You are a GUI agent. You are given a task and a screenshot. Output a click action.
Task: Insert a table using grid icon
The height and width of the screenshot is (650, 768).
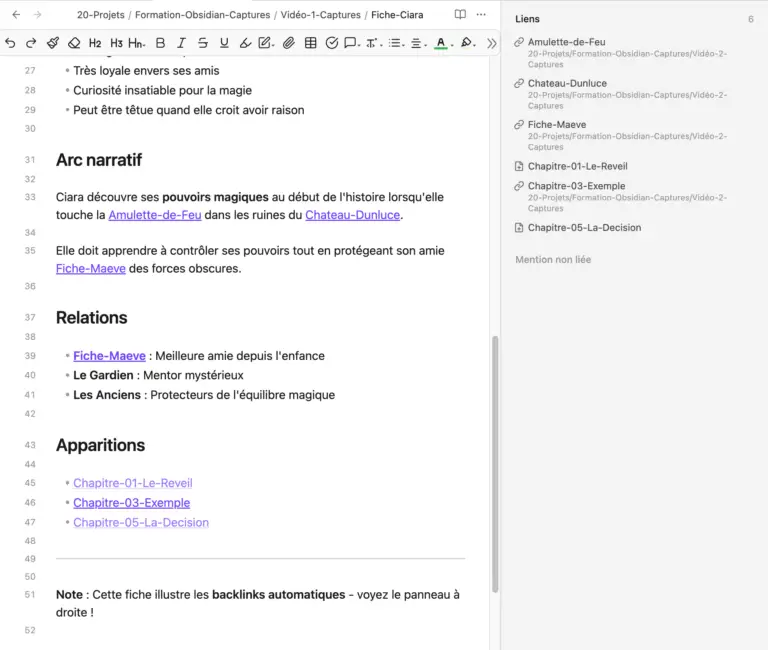311,43
